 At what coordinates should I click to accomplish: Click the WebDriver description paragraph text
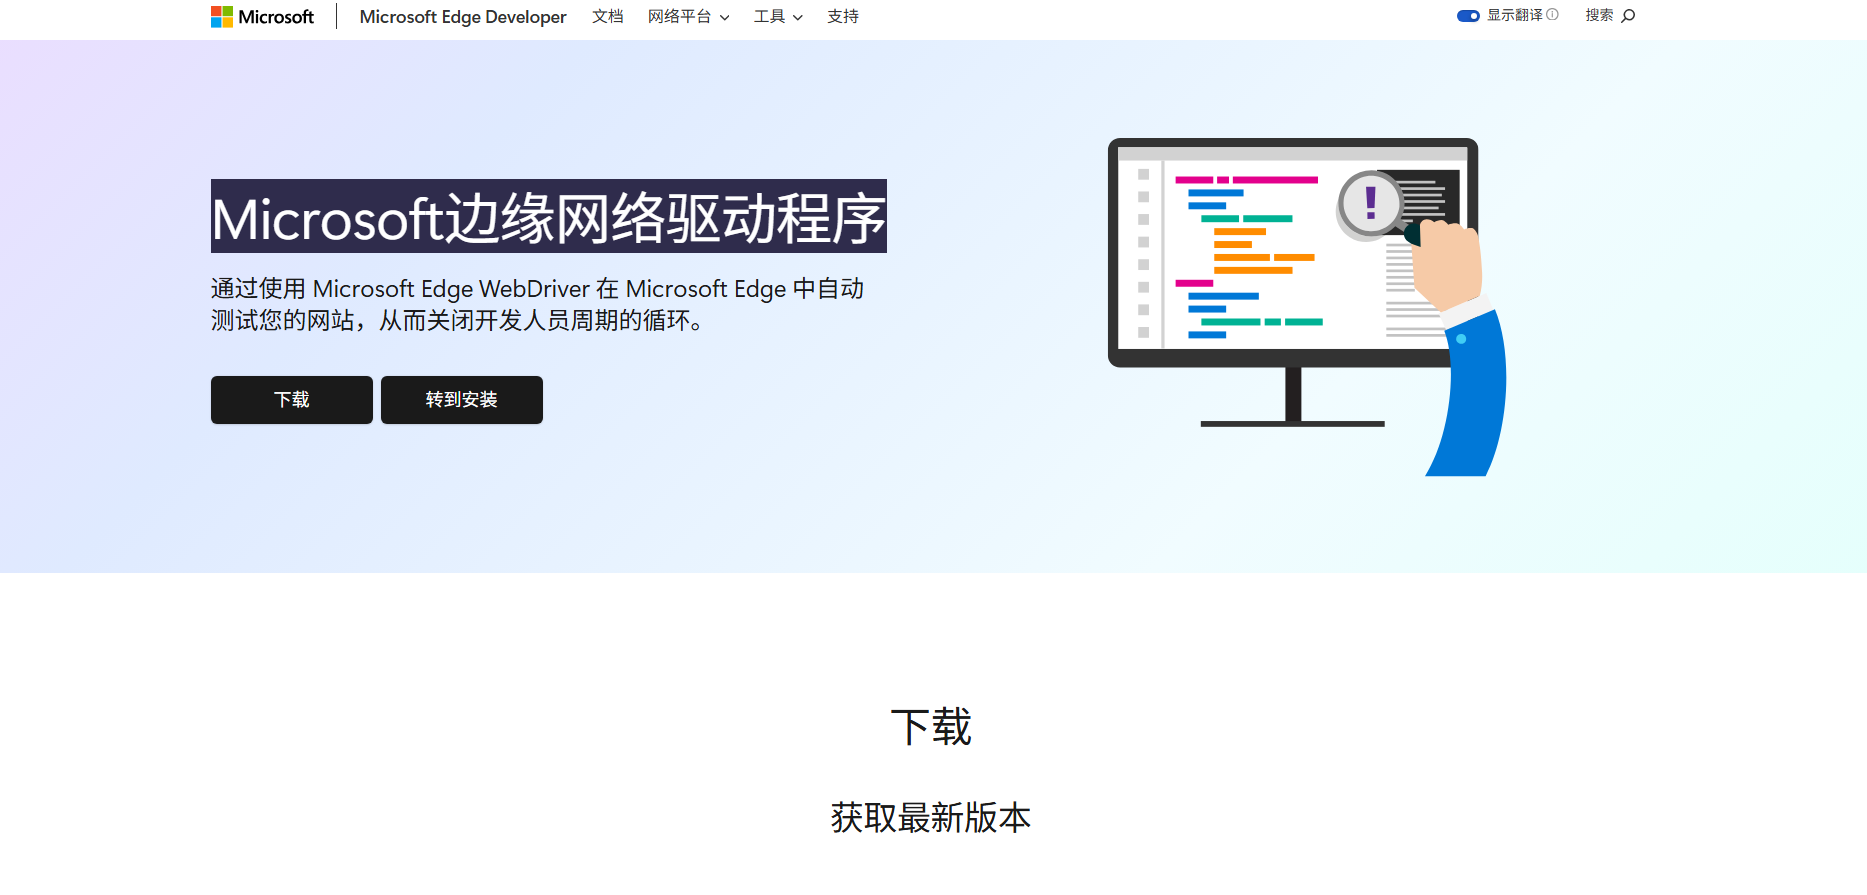(537, 304)
